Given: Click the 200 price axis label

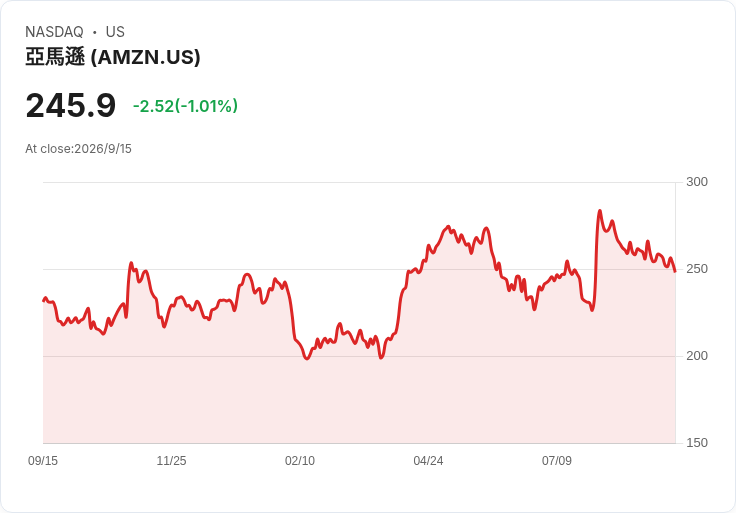Looking at the screenshot, I should pyautogui.click(x=697, y=356).
